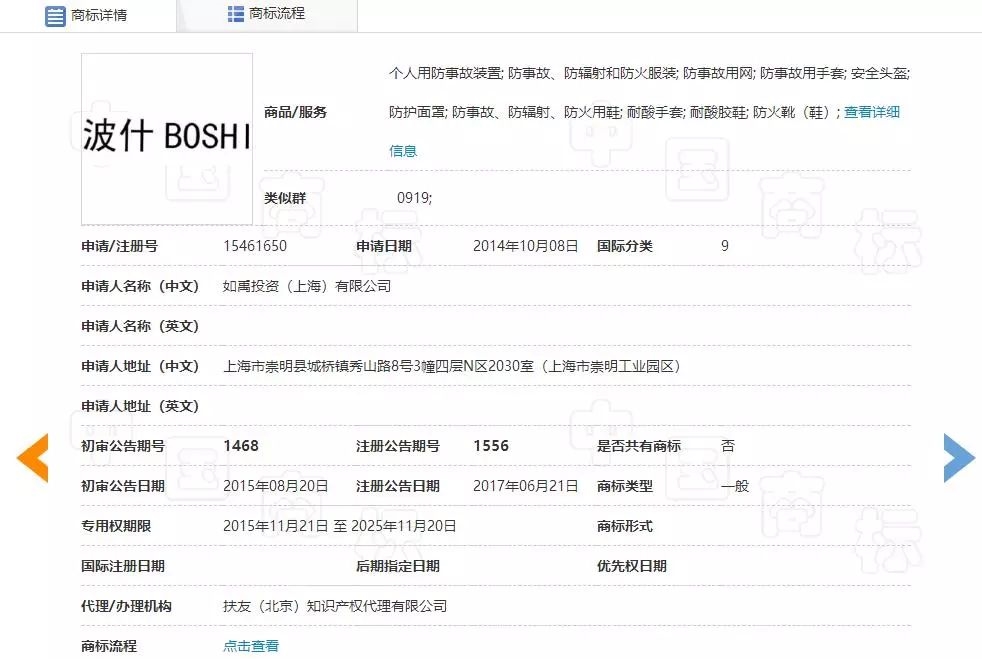Click 点击查看 link for trademark flow
This screenshot has height=659, width=982.
(x=251, y=646)
